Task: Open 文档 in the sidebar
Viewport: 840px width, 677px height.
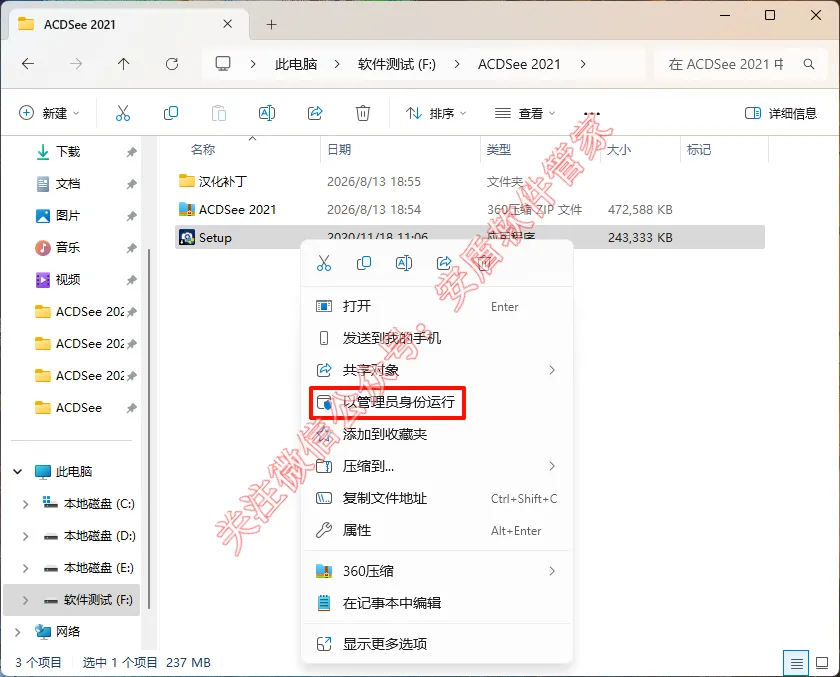Action: coord(68,184)
